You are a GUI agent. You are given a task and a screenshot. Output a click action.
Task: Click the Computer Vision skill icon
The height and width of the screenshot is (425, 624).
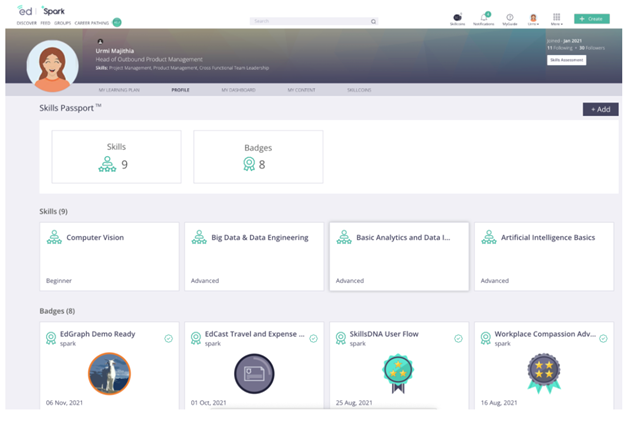pyautogui.click(x=54, y=238)
